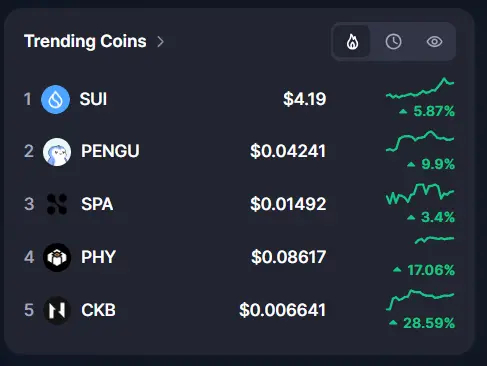Screen dimensions: 487x366
Task: Click the CKB coin logo
Action: (x=57, y=310)
